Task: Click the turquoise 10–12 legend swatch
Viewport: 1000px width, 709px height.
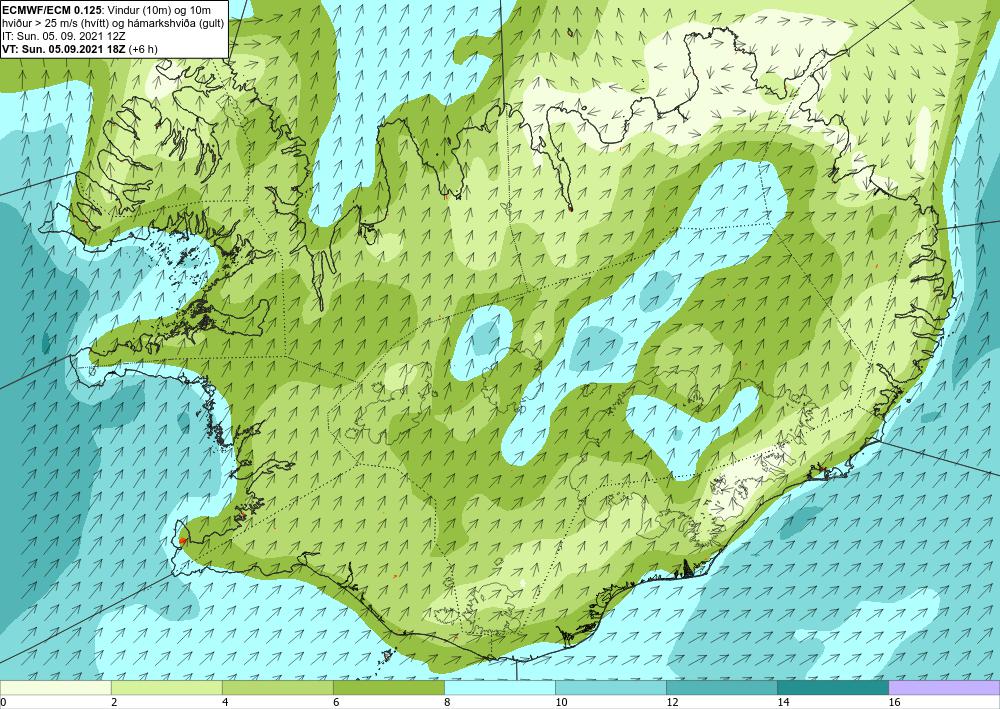Action: (610, 688)
